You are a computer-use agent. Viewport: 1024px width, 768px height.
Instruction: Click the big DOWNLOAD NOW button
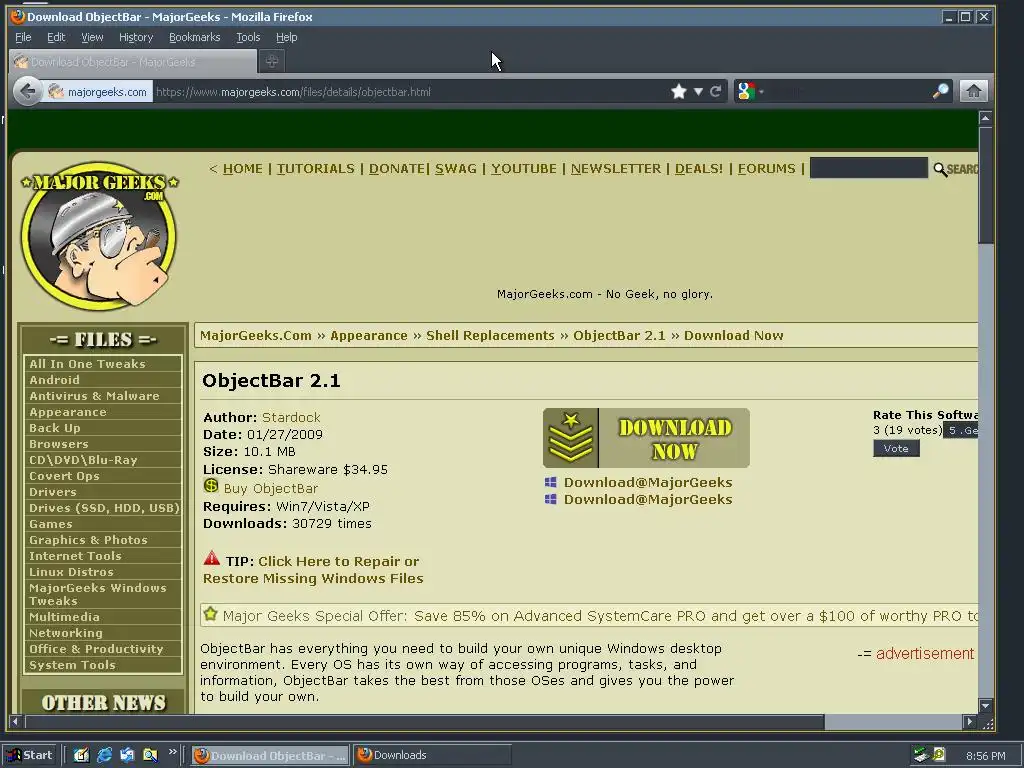click(646, 438)
